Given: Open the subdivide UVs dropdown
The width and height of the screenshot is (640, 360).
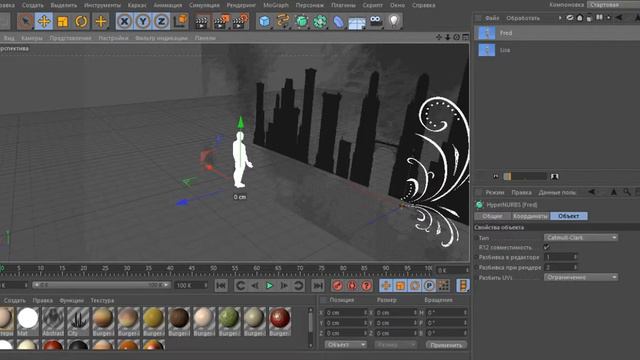Looking at the screenshot, I should [580, 277].
